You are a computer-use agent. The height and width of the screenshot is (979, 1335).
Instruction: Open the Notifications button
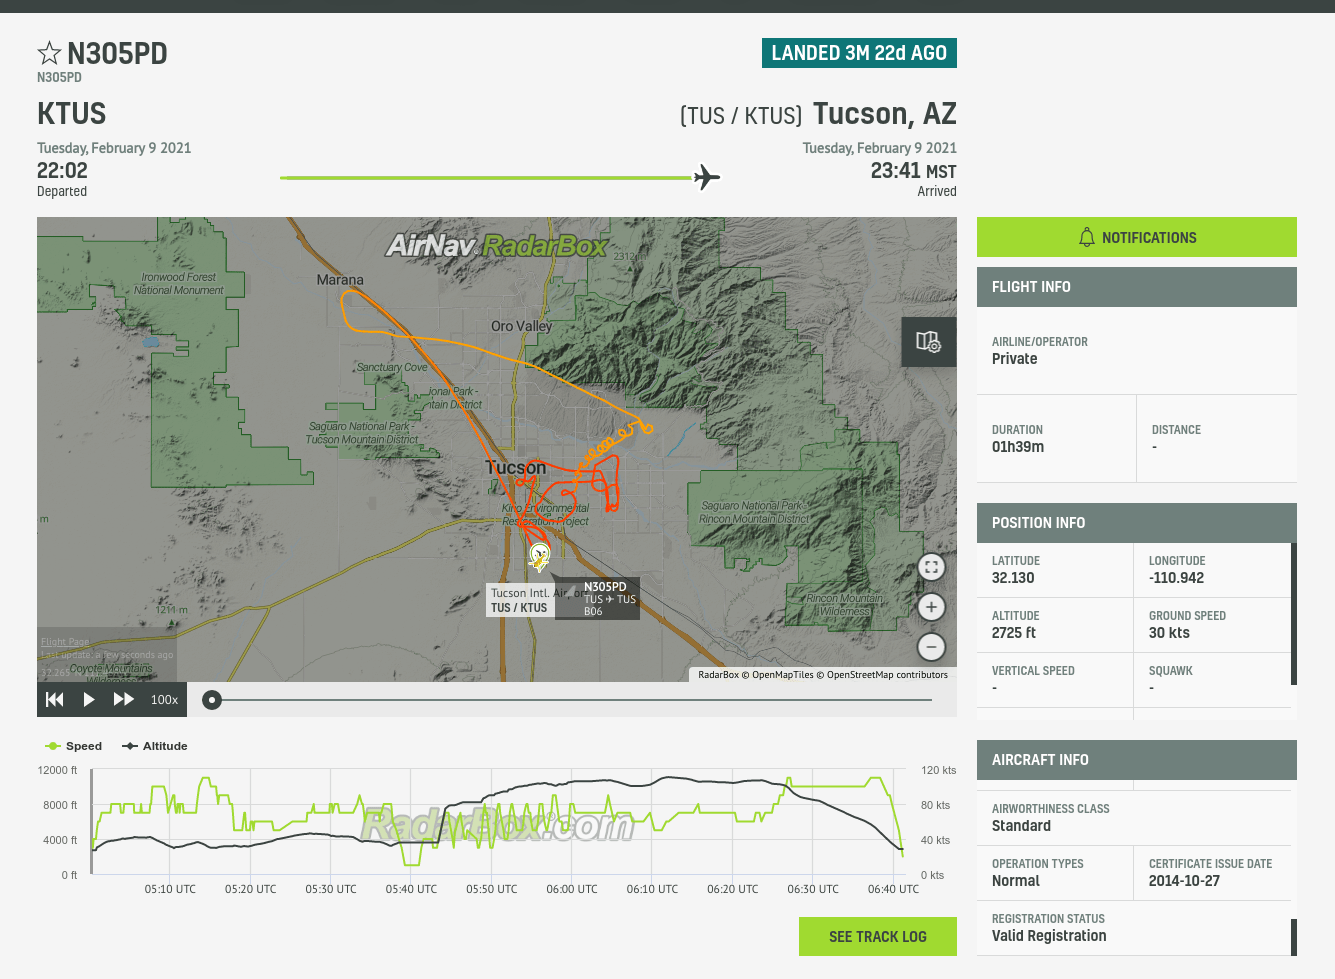point(1137,237)
